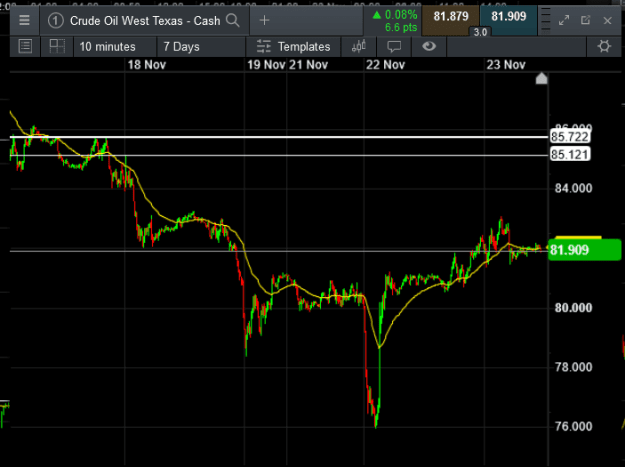Open the chart layout grid icon
Viewport: 625px width, 467px height.
pos(57,47)
